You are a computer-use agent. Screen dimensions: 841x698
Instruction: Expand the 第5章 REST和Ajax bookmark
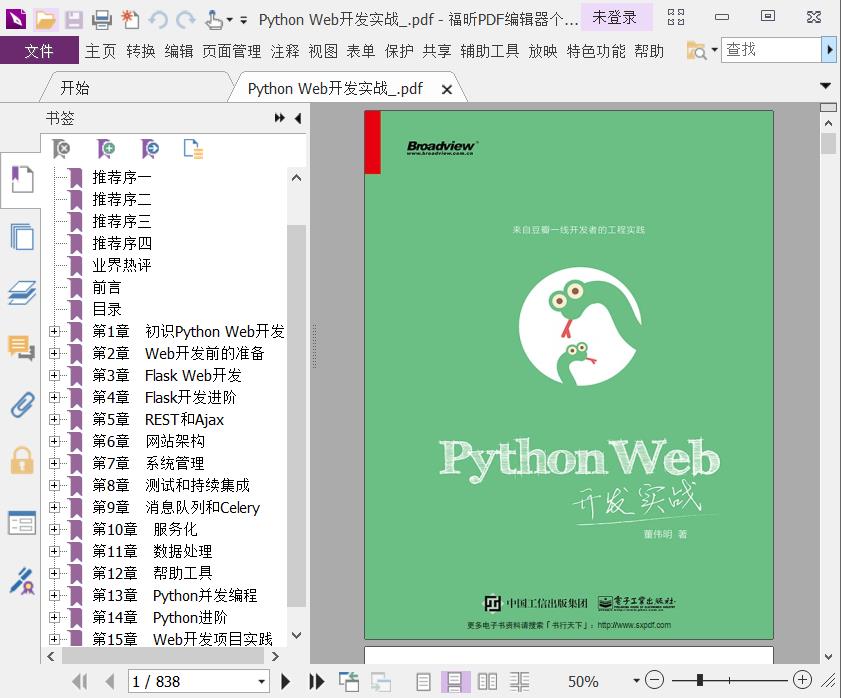(54, 420)
